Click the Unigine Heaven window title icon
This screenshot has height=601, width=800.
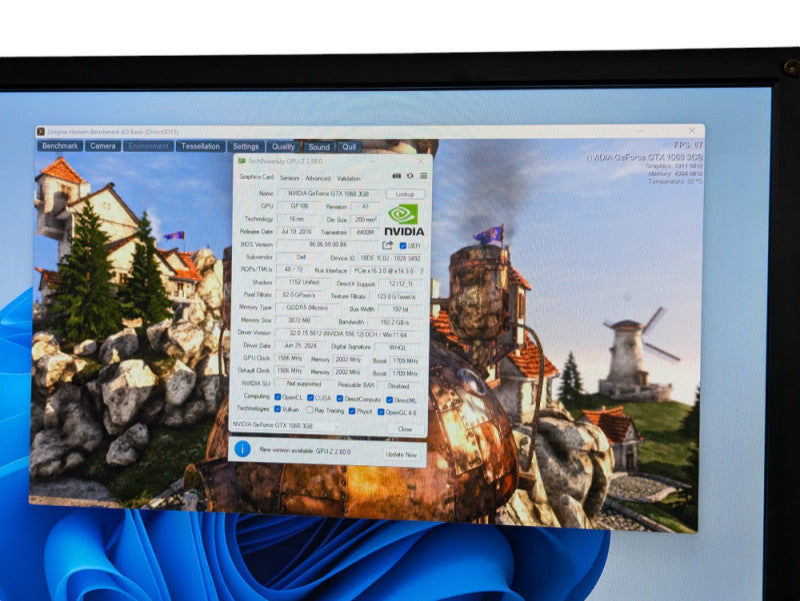pyautogui.click(x=41, y=132)
